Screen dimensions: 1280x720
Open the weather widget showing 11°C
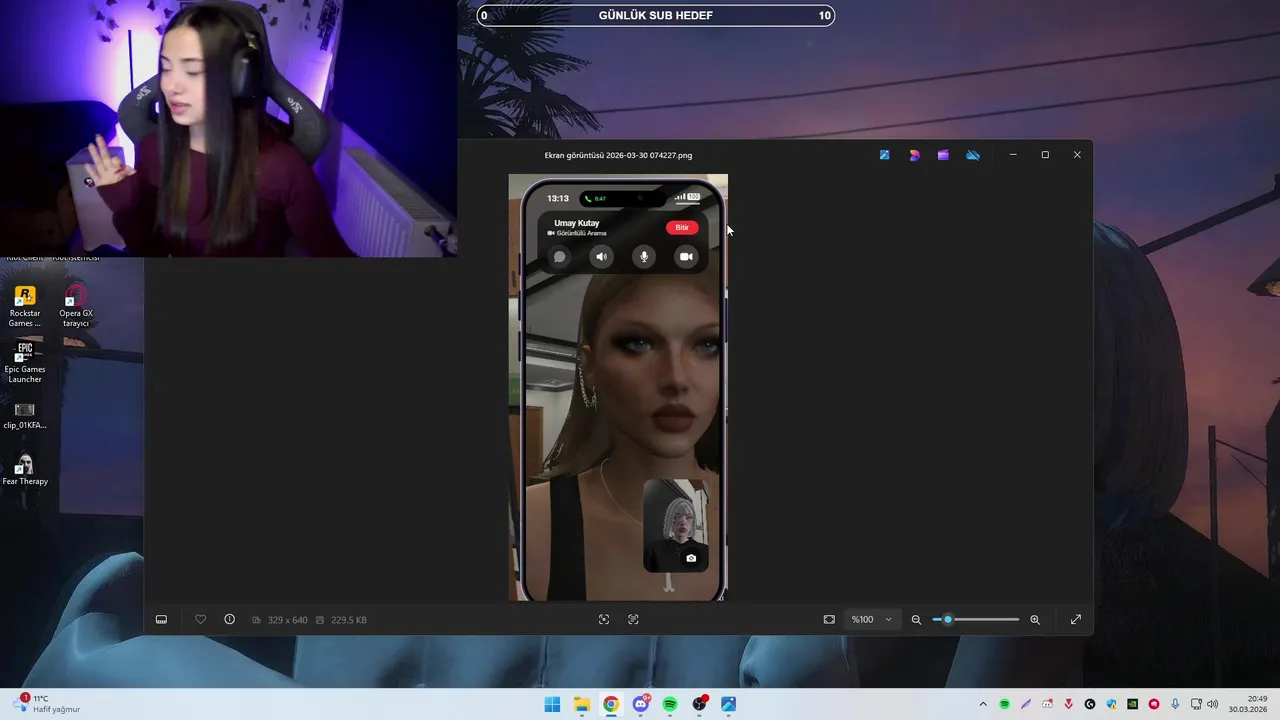48,704
